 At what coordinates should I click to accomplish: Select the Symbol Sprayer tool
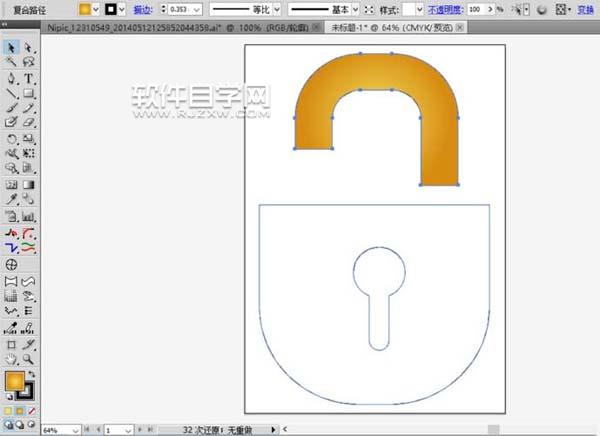(11, 217)
